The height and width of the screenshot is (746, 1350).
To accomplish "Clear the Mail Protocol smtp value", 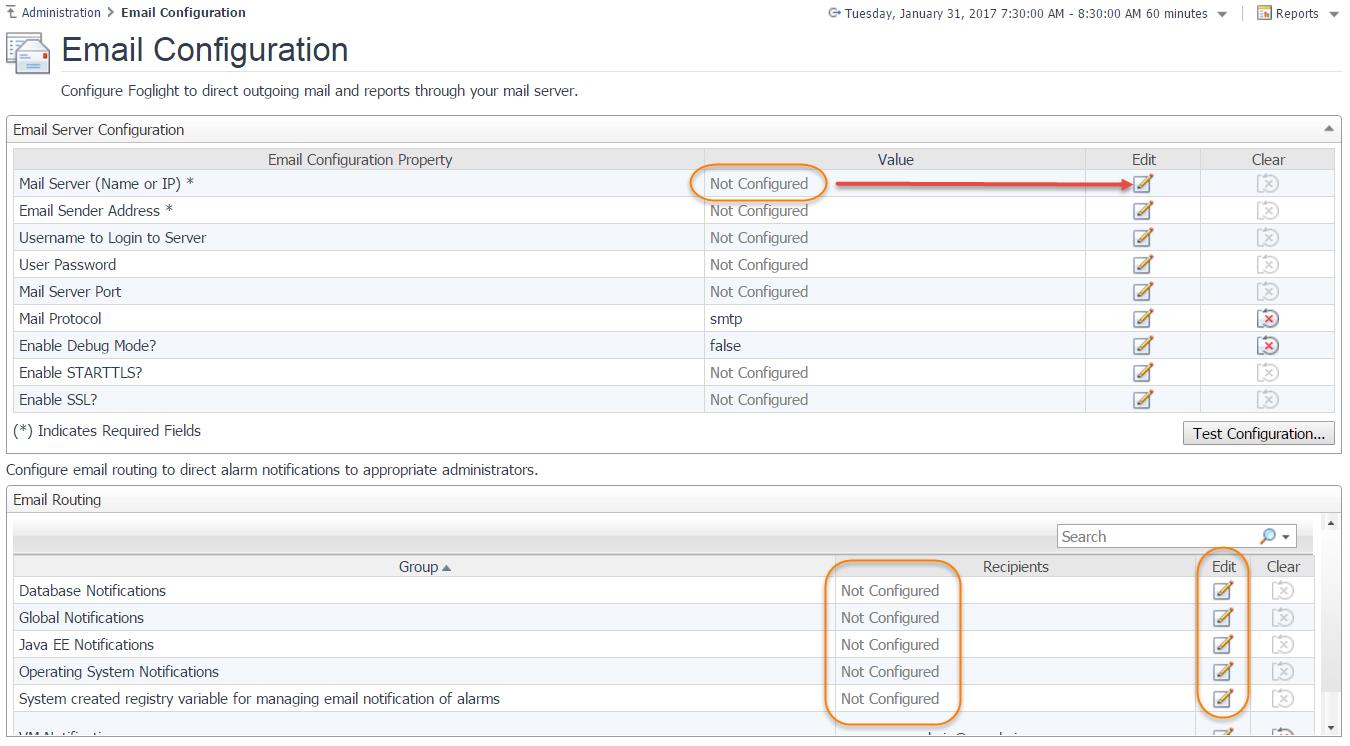I will pos(1267,319).
